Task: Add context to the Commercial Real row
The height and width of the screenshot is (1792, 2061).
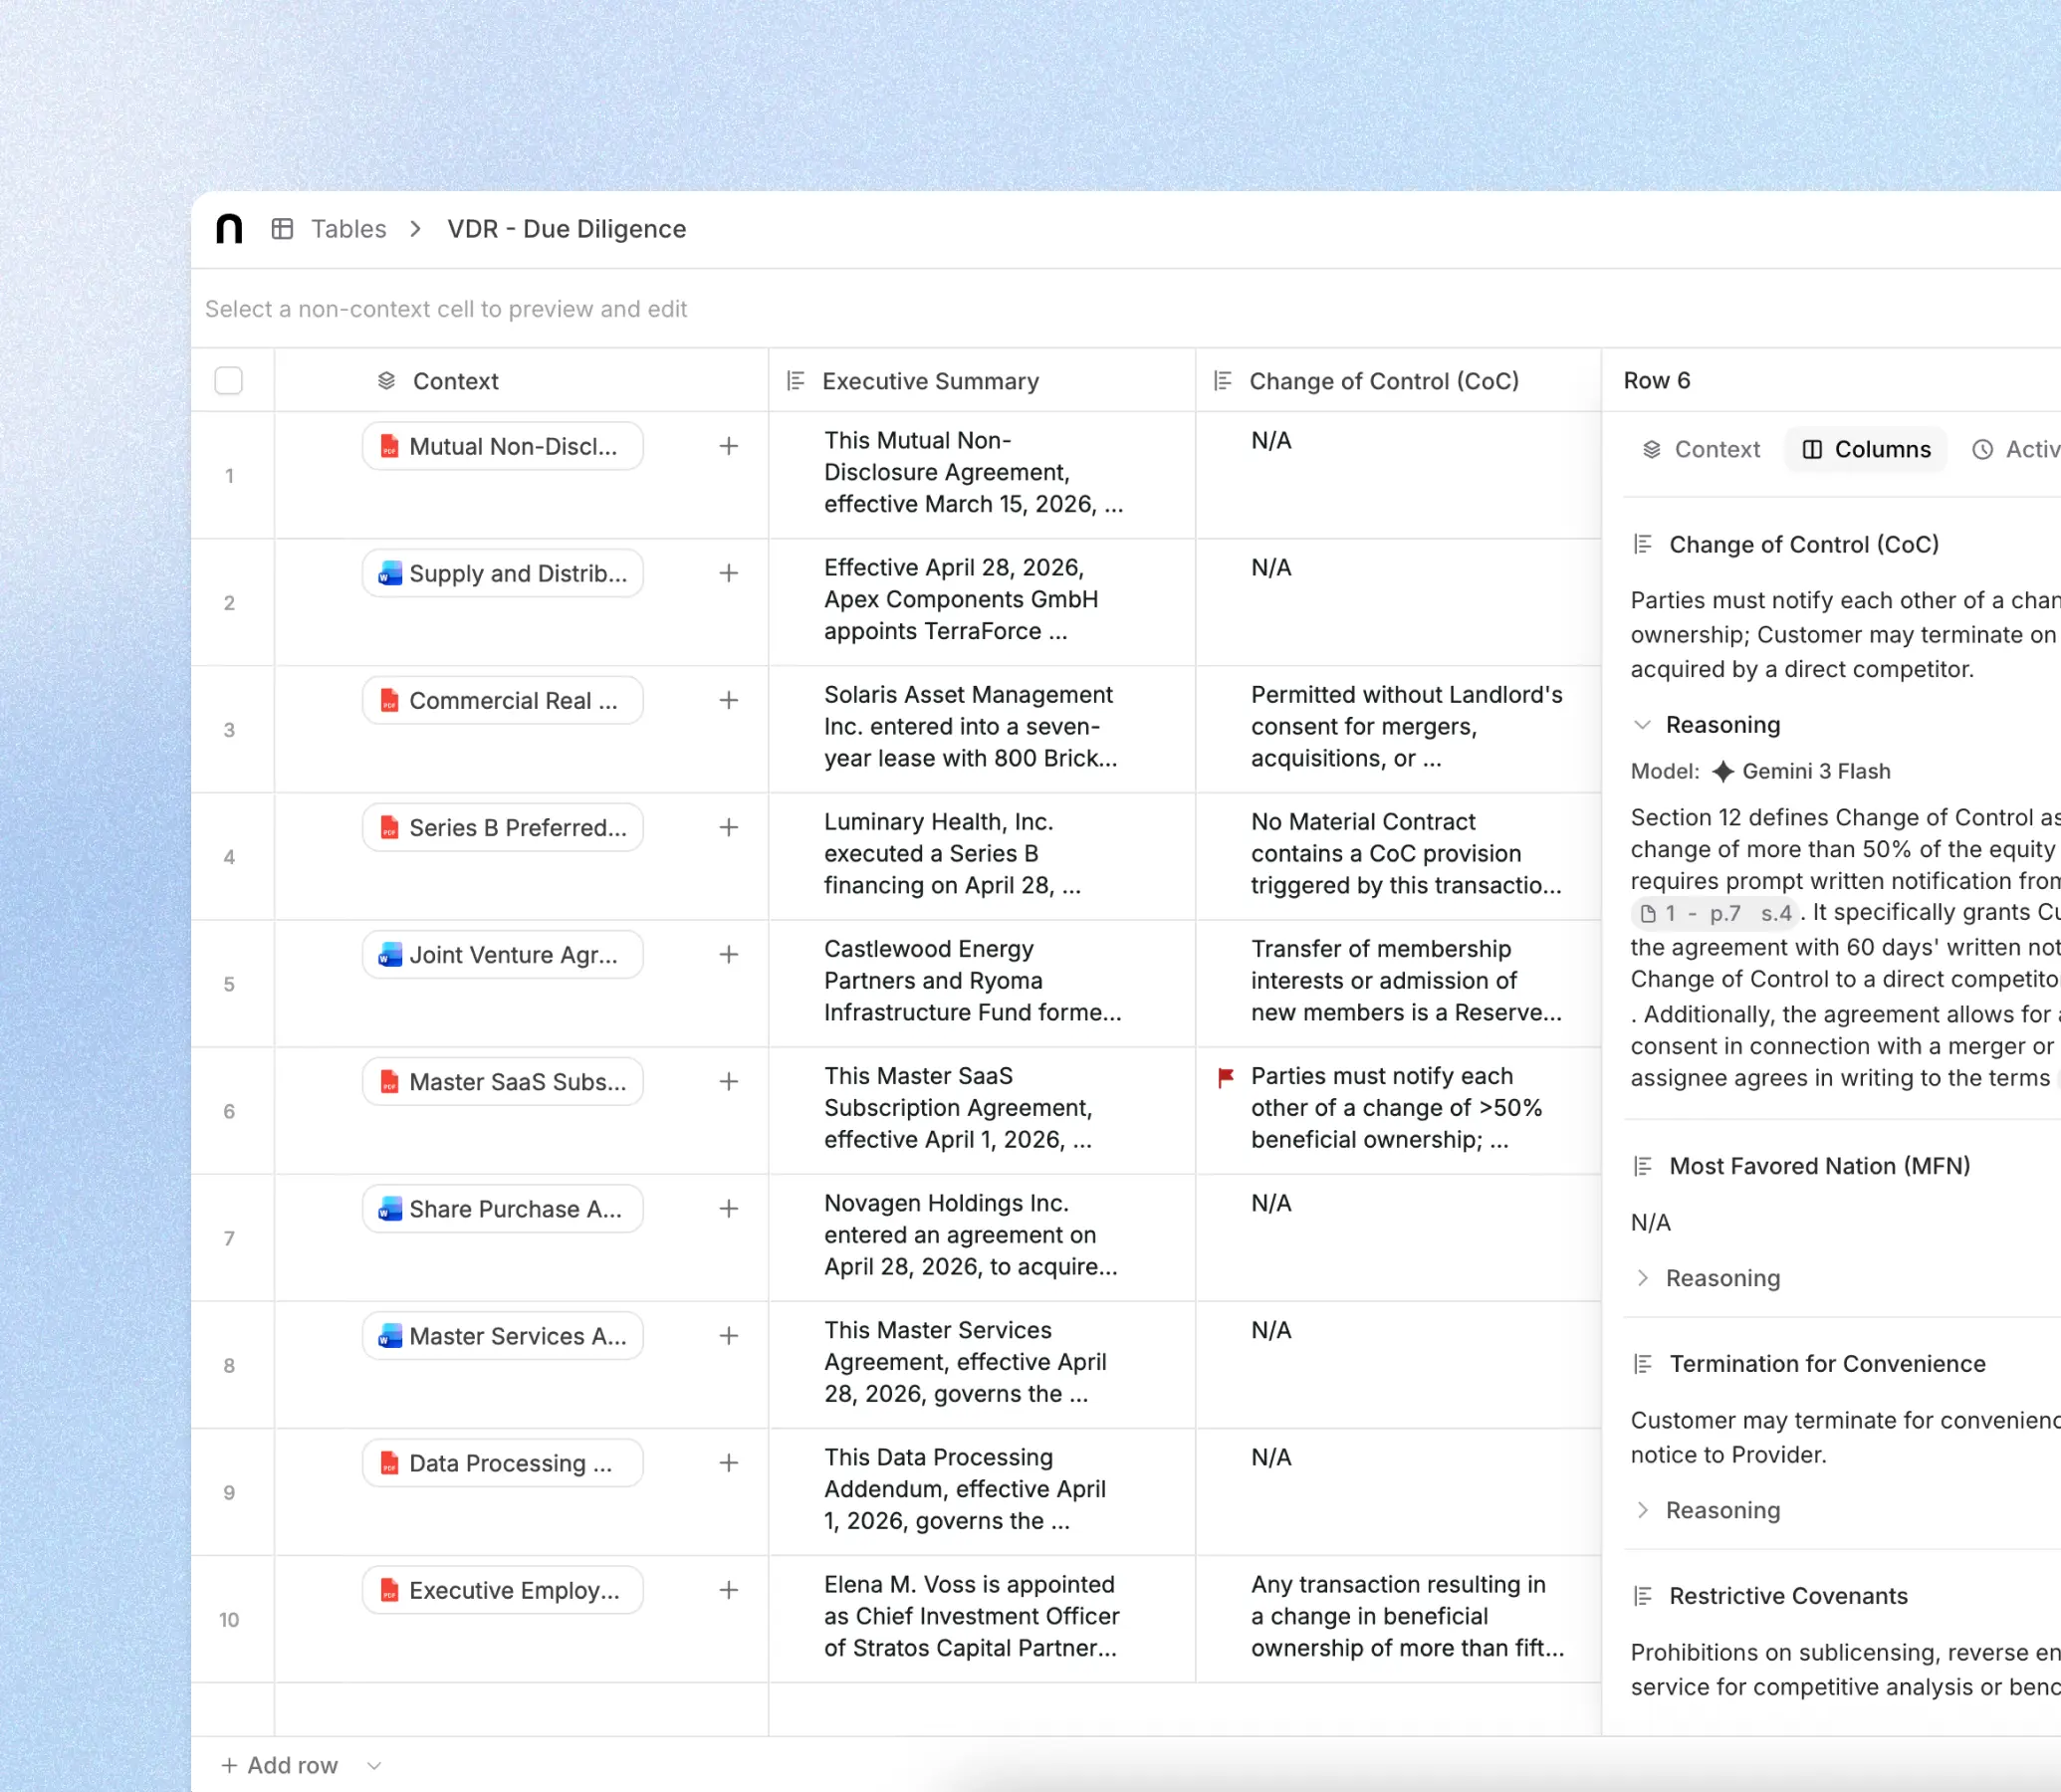Action: 729,700
